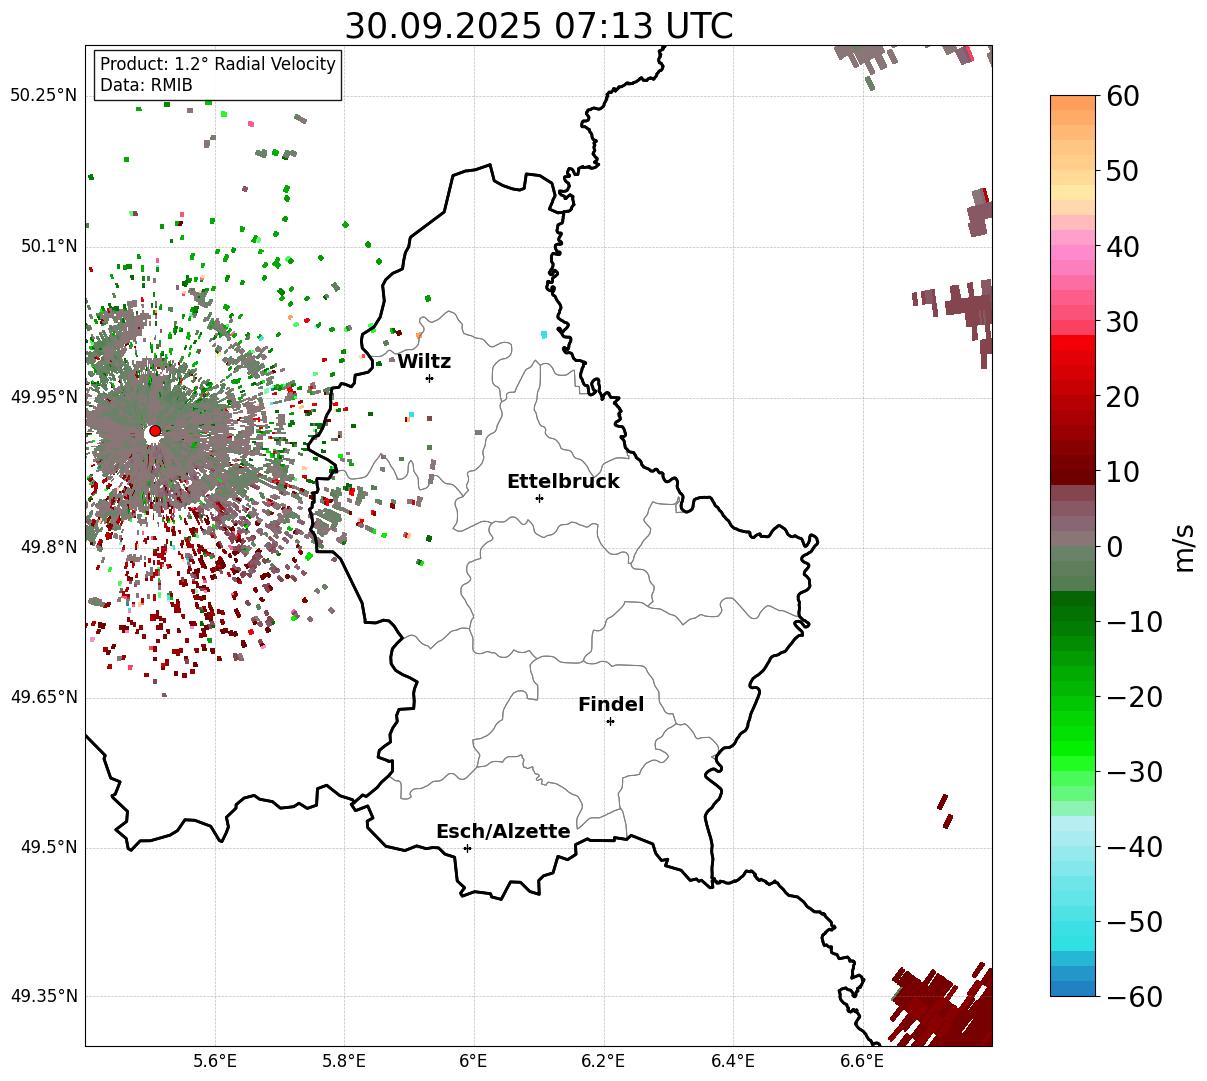Click the 'Ettelbruck' label
The height and width of the screenshot is (1081, 1207).
tap(563, 482)
